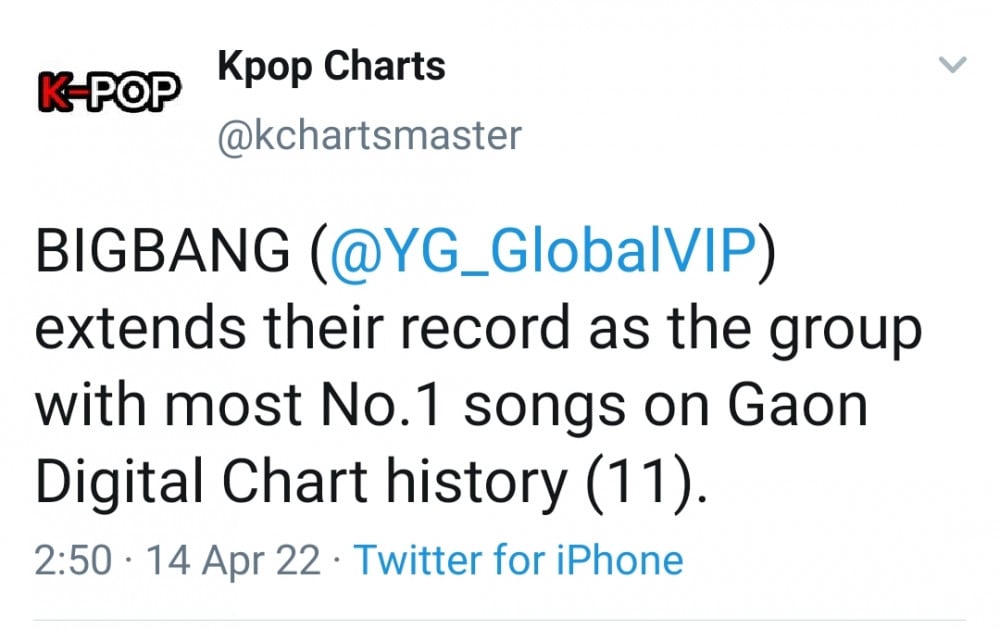
Task: Open the Twitter for iPhone source link
Action: tap(518, 561)
